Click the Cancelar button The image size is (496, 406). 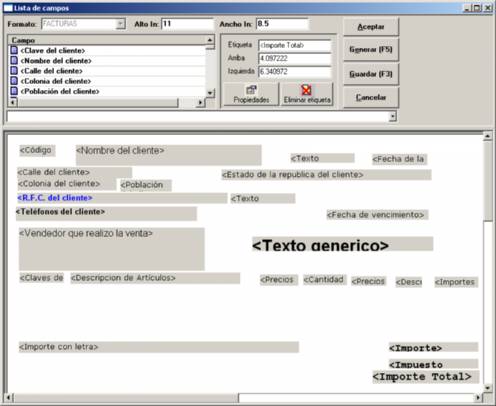pyautogui.click(x=371, y=97)
